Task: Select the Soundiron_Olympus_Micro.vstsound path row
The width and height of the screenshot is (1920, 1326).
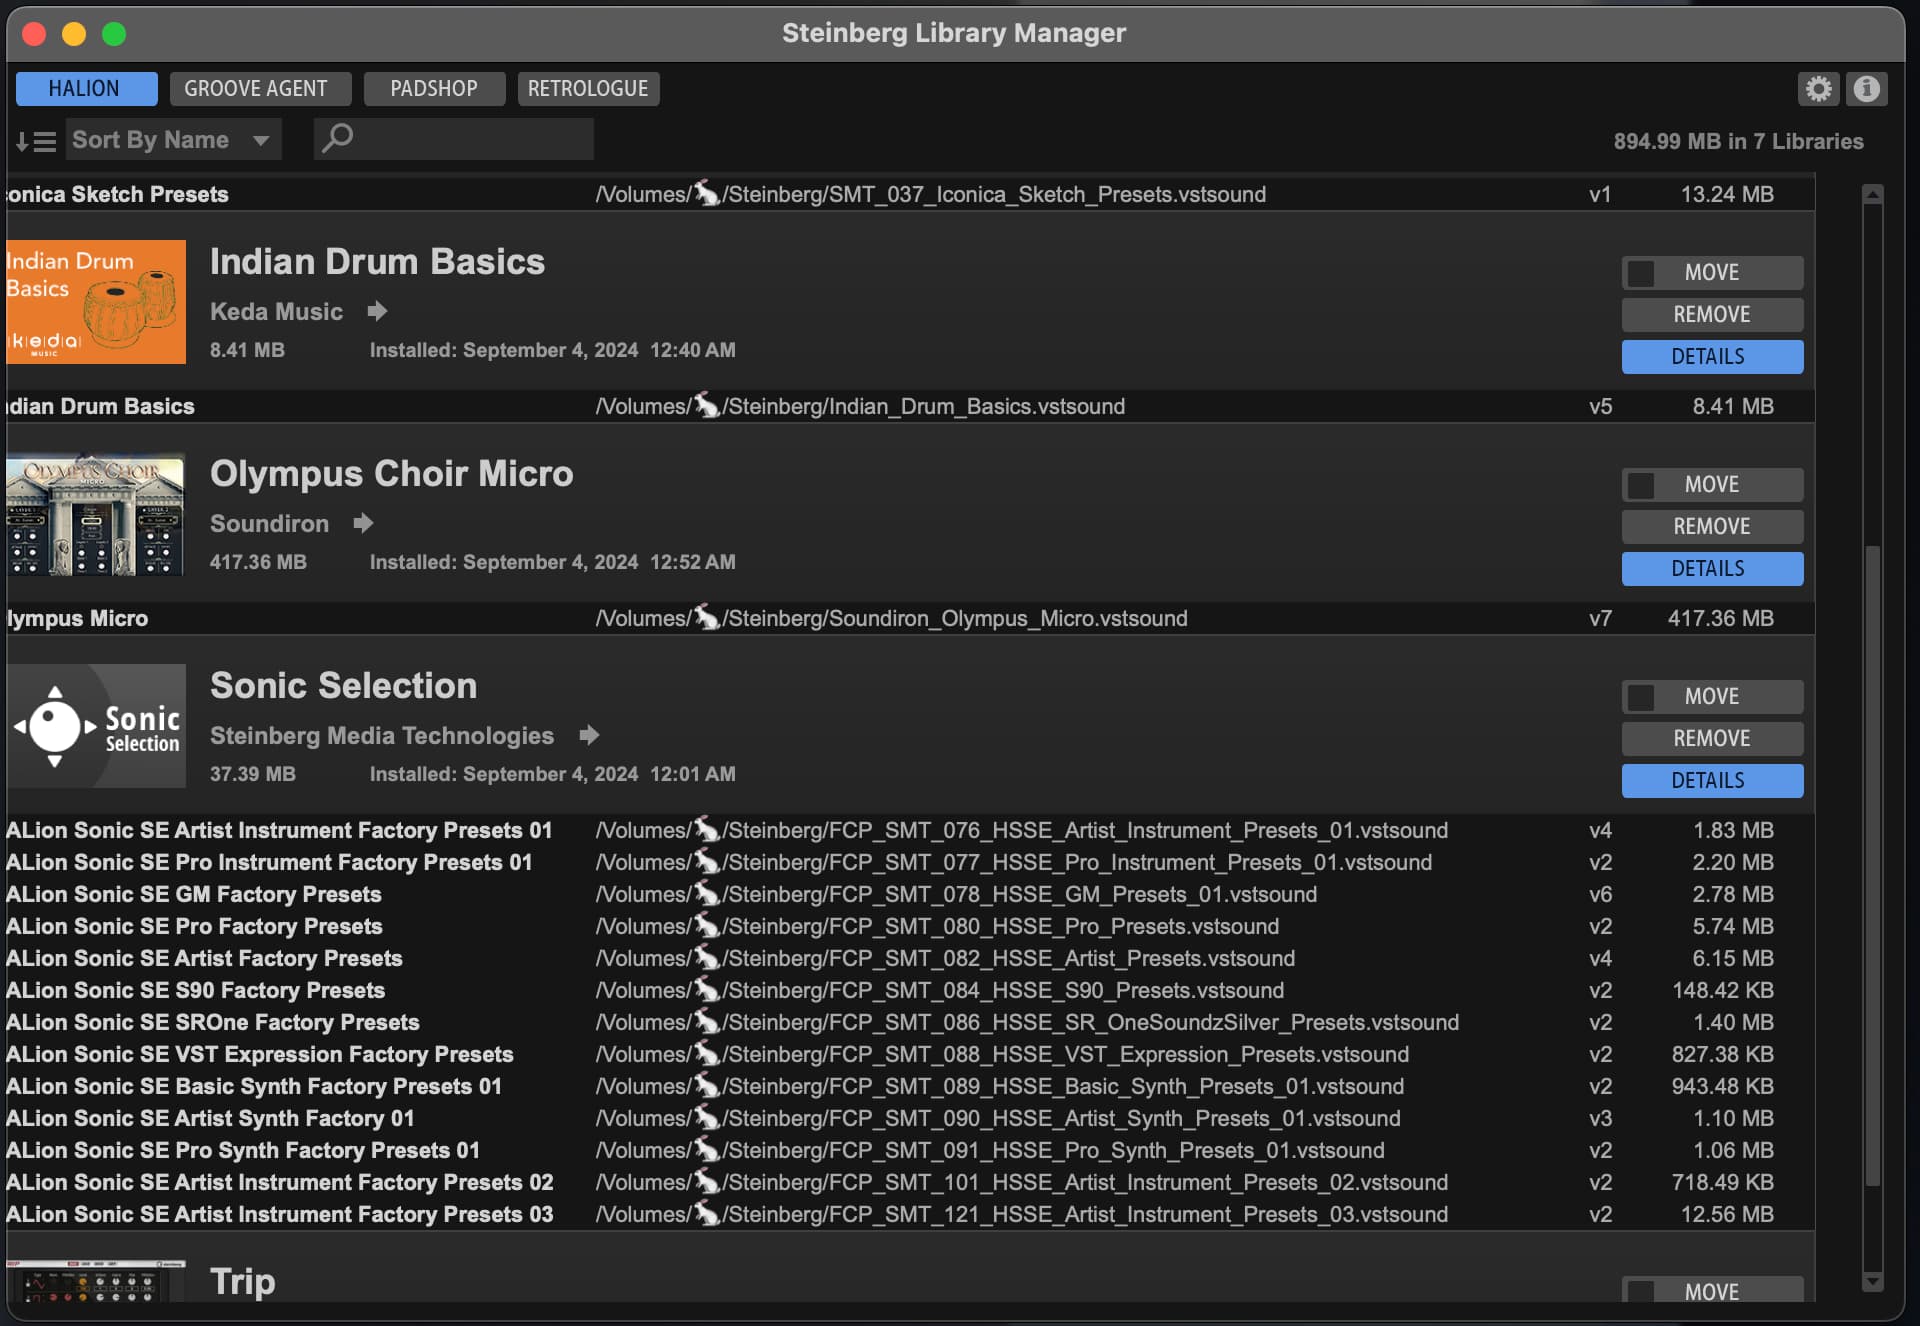Action: point(910,619)
